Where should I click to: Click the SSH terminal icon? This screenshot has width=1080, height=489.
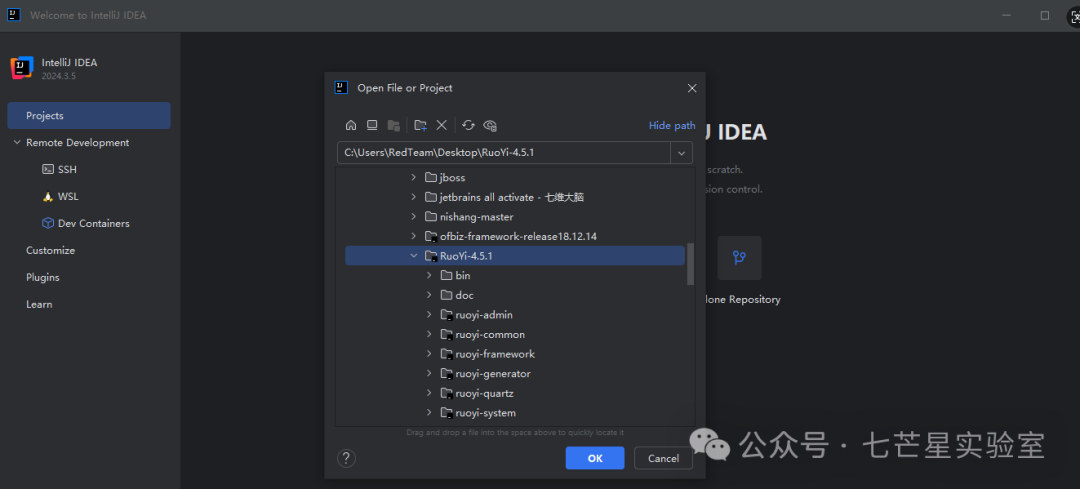[x=48, y=169]
